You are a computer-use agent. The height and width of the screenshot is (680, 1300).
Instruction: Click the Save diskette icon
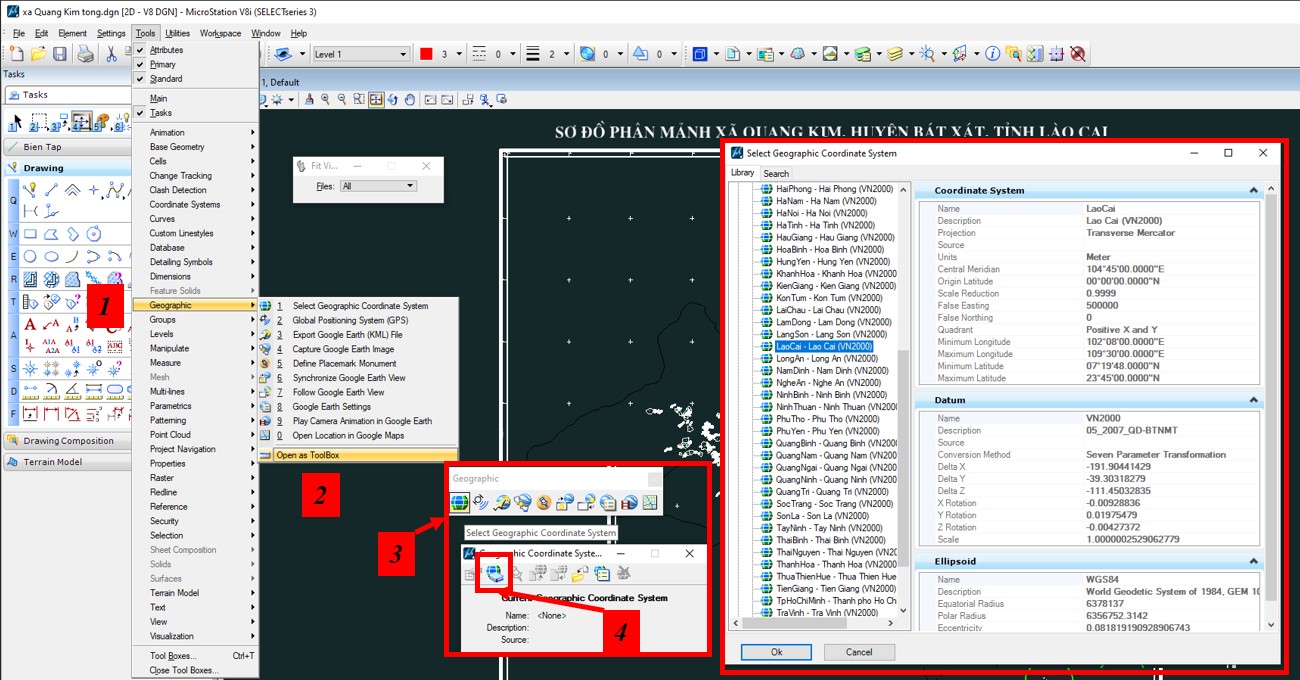(60, 54)
